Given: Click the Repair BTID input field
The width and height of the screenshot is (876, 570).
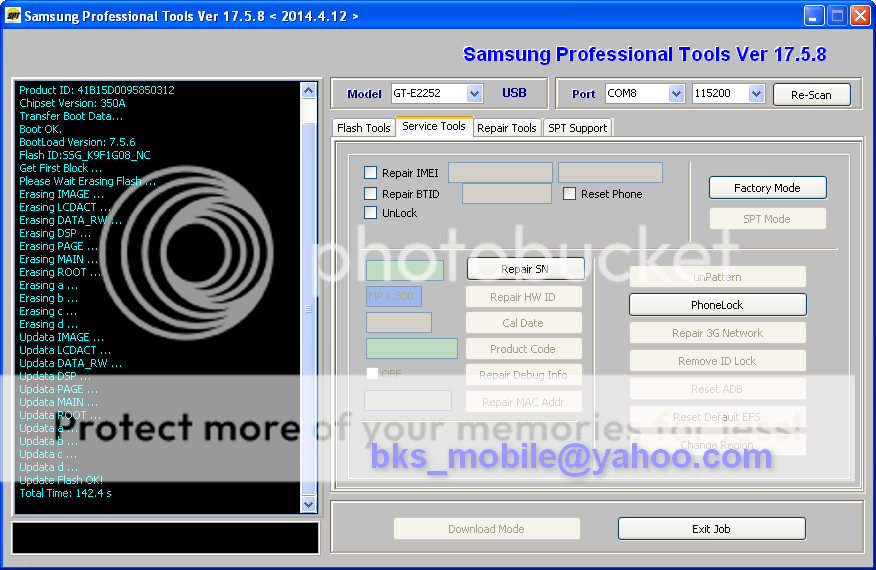Looking at the screenshot, I should point(507,193).
